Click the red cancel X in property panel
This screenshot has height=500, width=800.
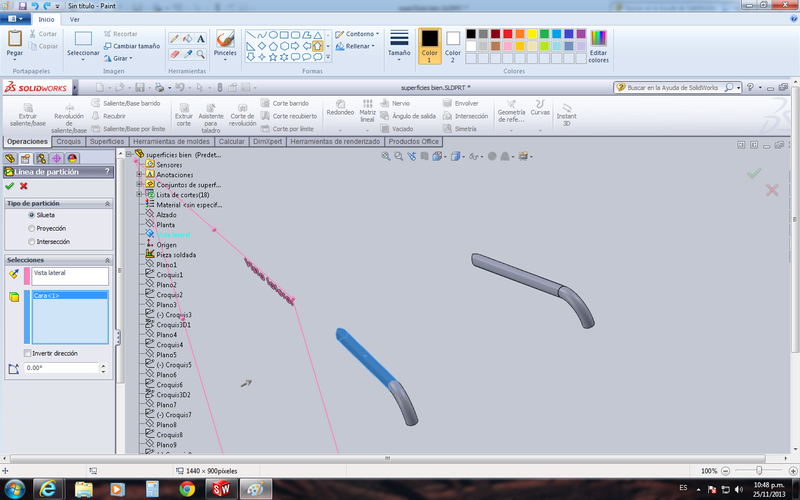tap(23, 186)
